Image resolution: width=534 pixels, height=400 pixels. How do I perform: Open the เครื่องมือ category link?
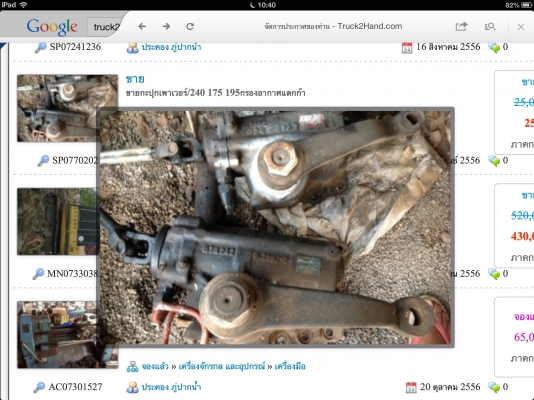click(x=290, y=366)
